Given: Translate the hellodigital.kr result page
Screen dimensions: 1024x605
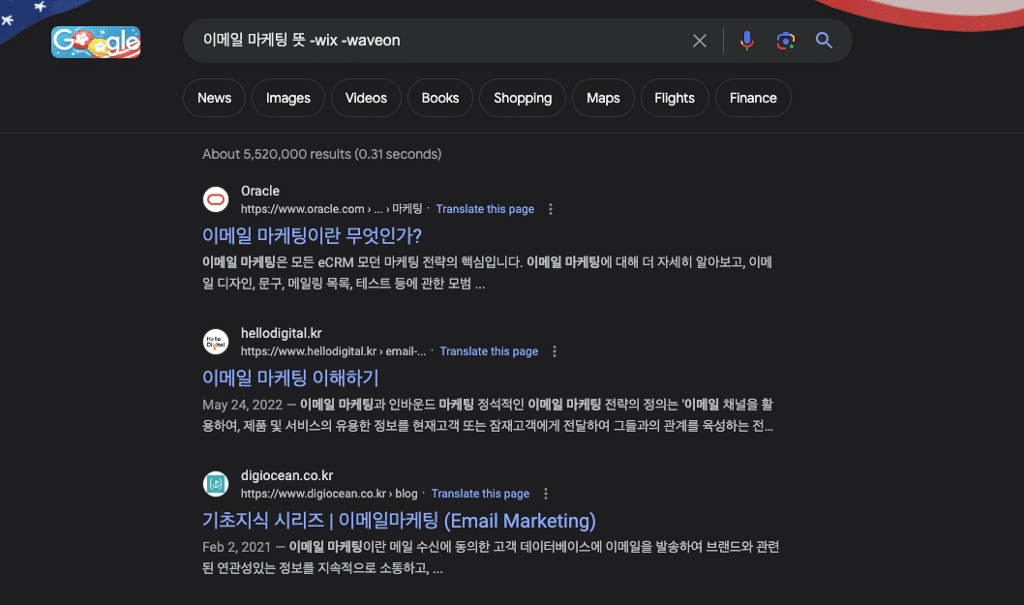Looking at the screenshot, I should pos(488,352).
